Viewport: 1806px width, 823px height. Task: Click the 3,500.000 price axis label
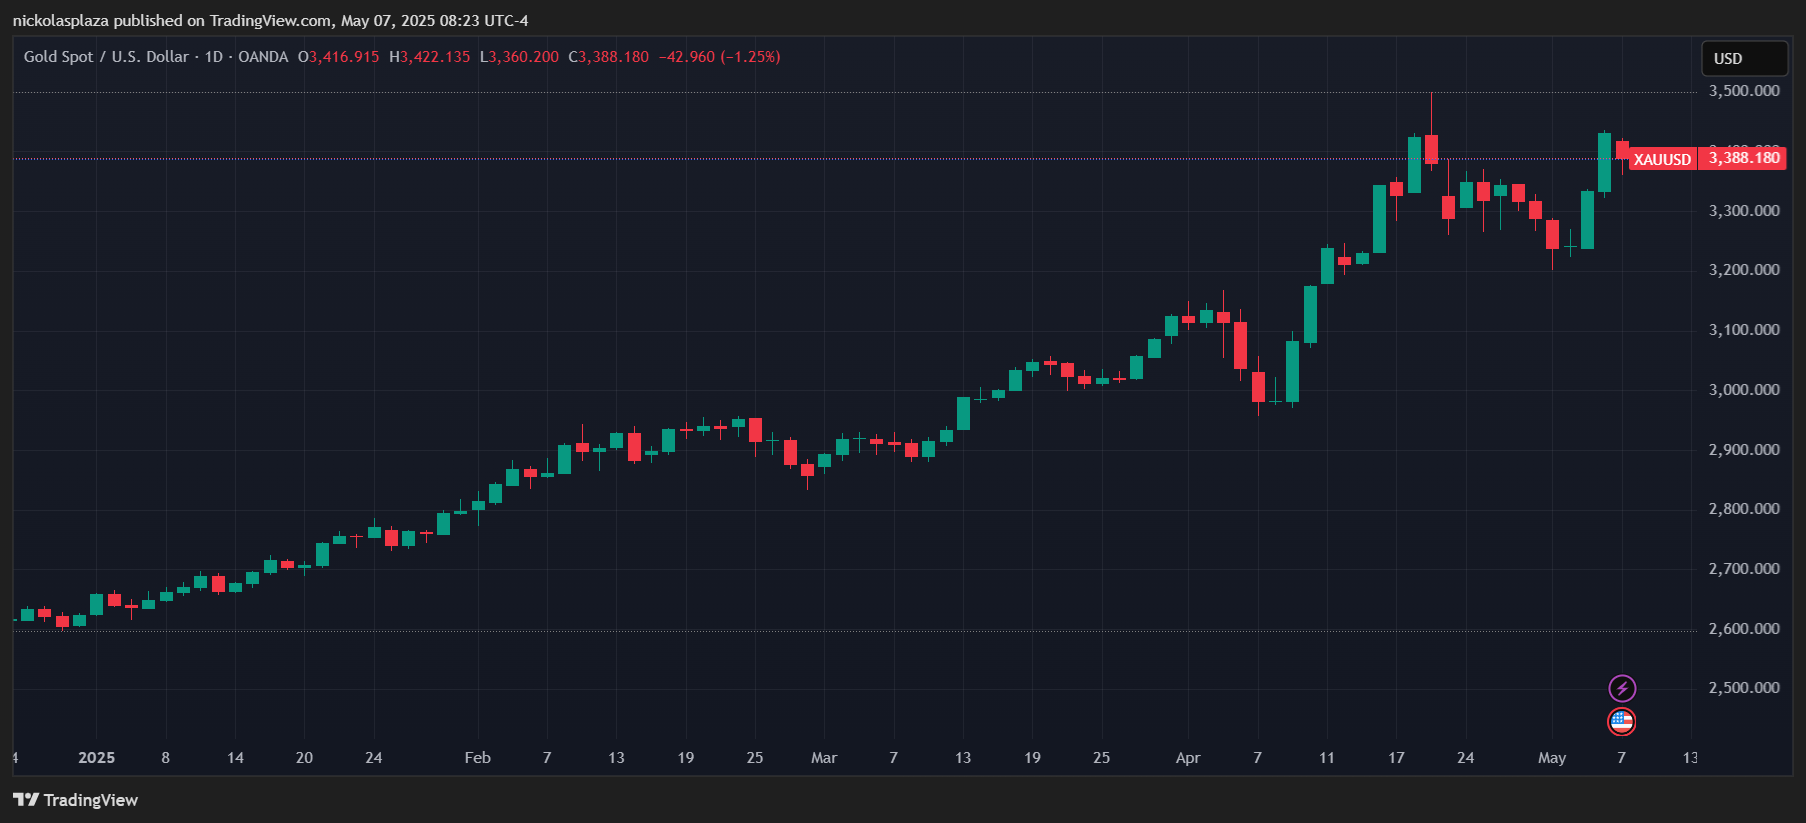pyautogui.click(x=1744, y=91)
